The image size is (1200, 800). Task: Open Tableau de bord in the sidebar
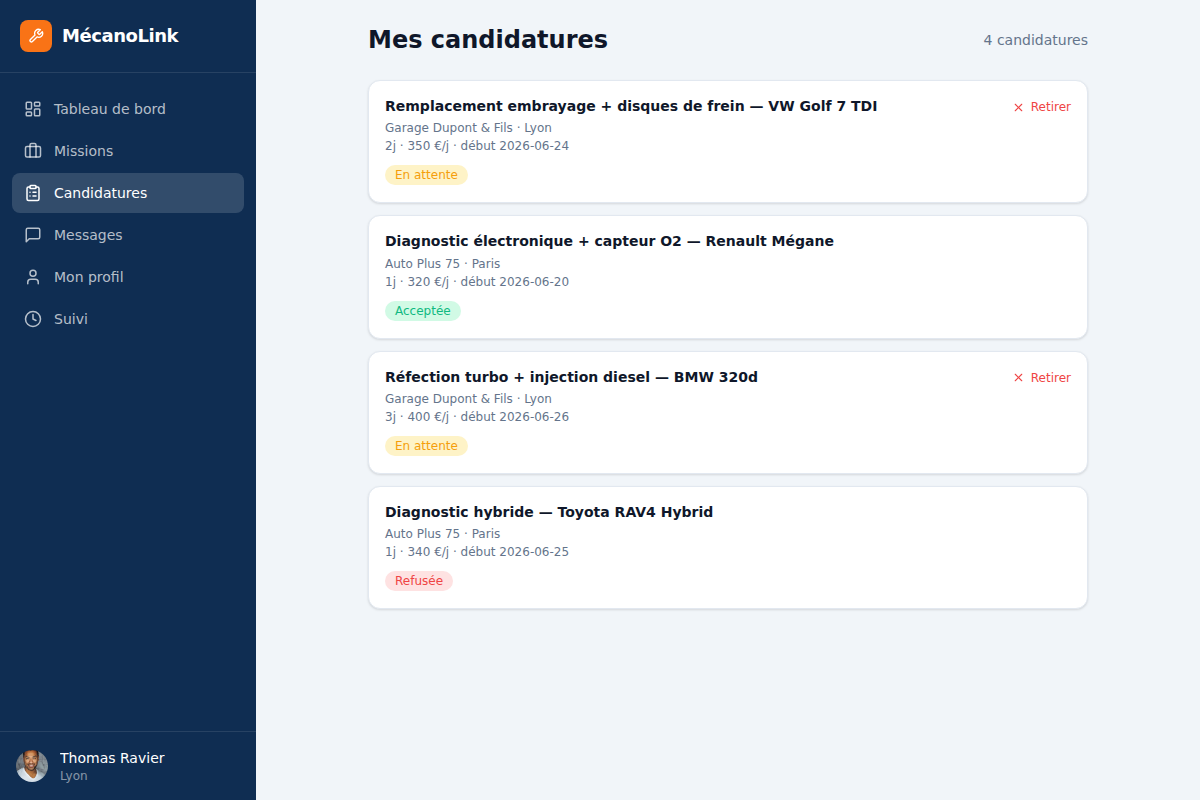(128, 109)
